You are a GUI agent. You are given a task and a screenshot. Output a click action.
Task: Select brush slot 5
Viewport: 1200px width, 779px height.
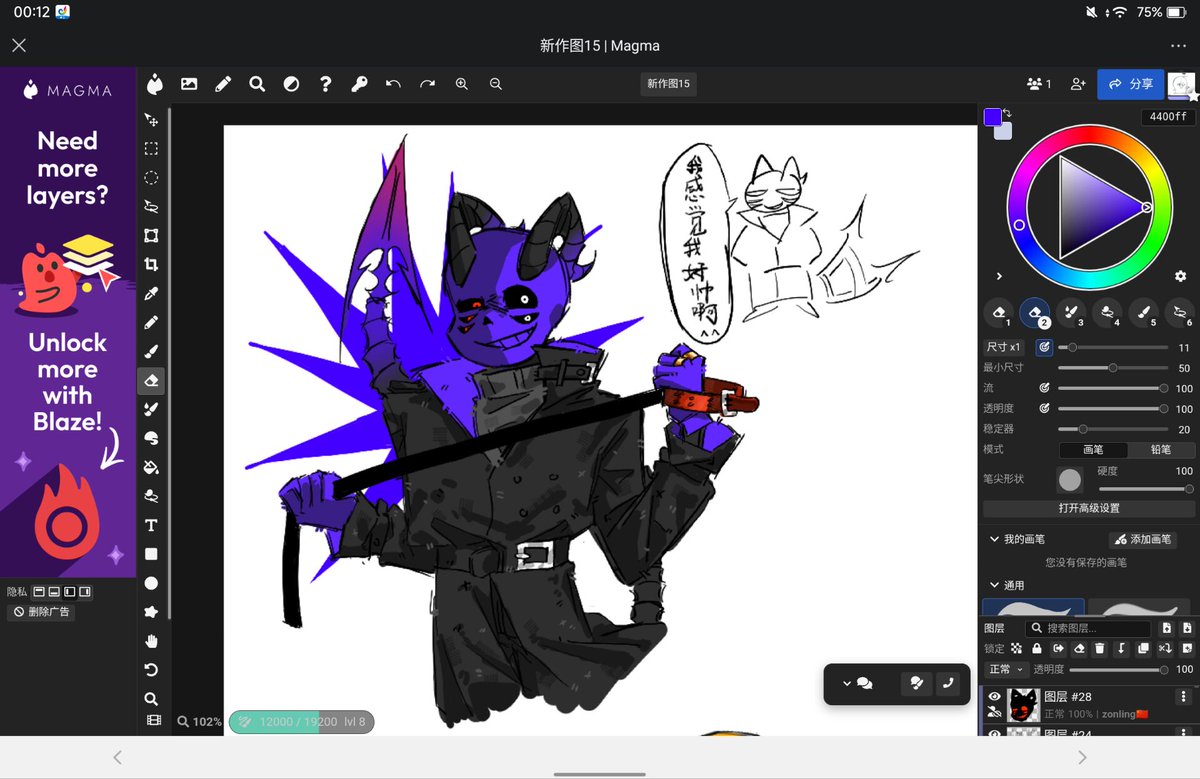1142,313
